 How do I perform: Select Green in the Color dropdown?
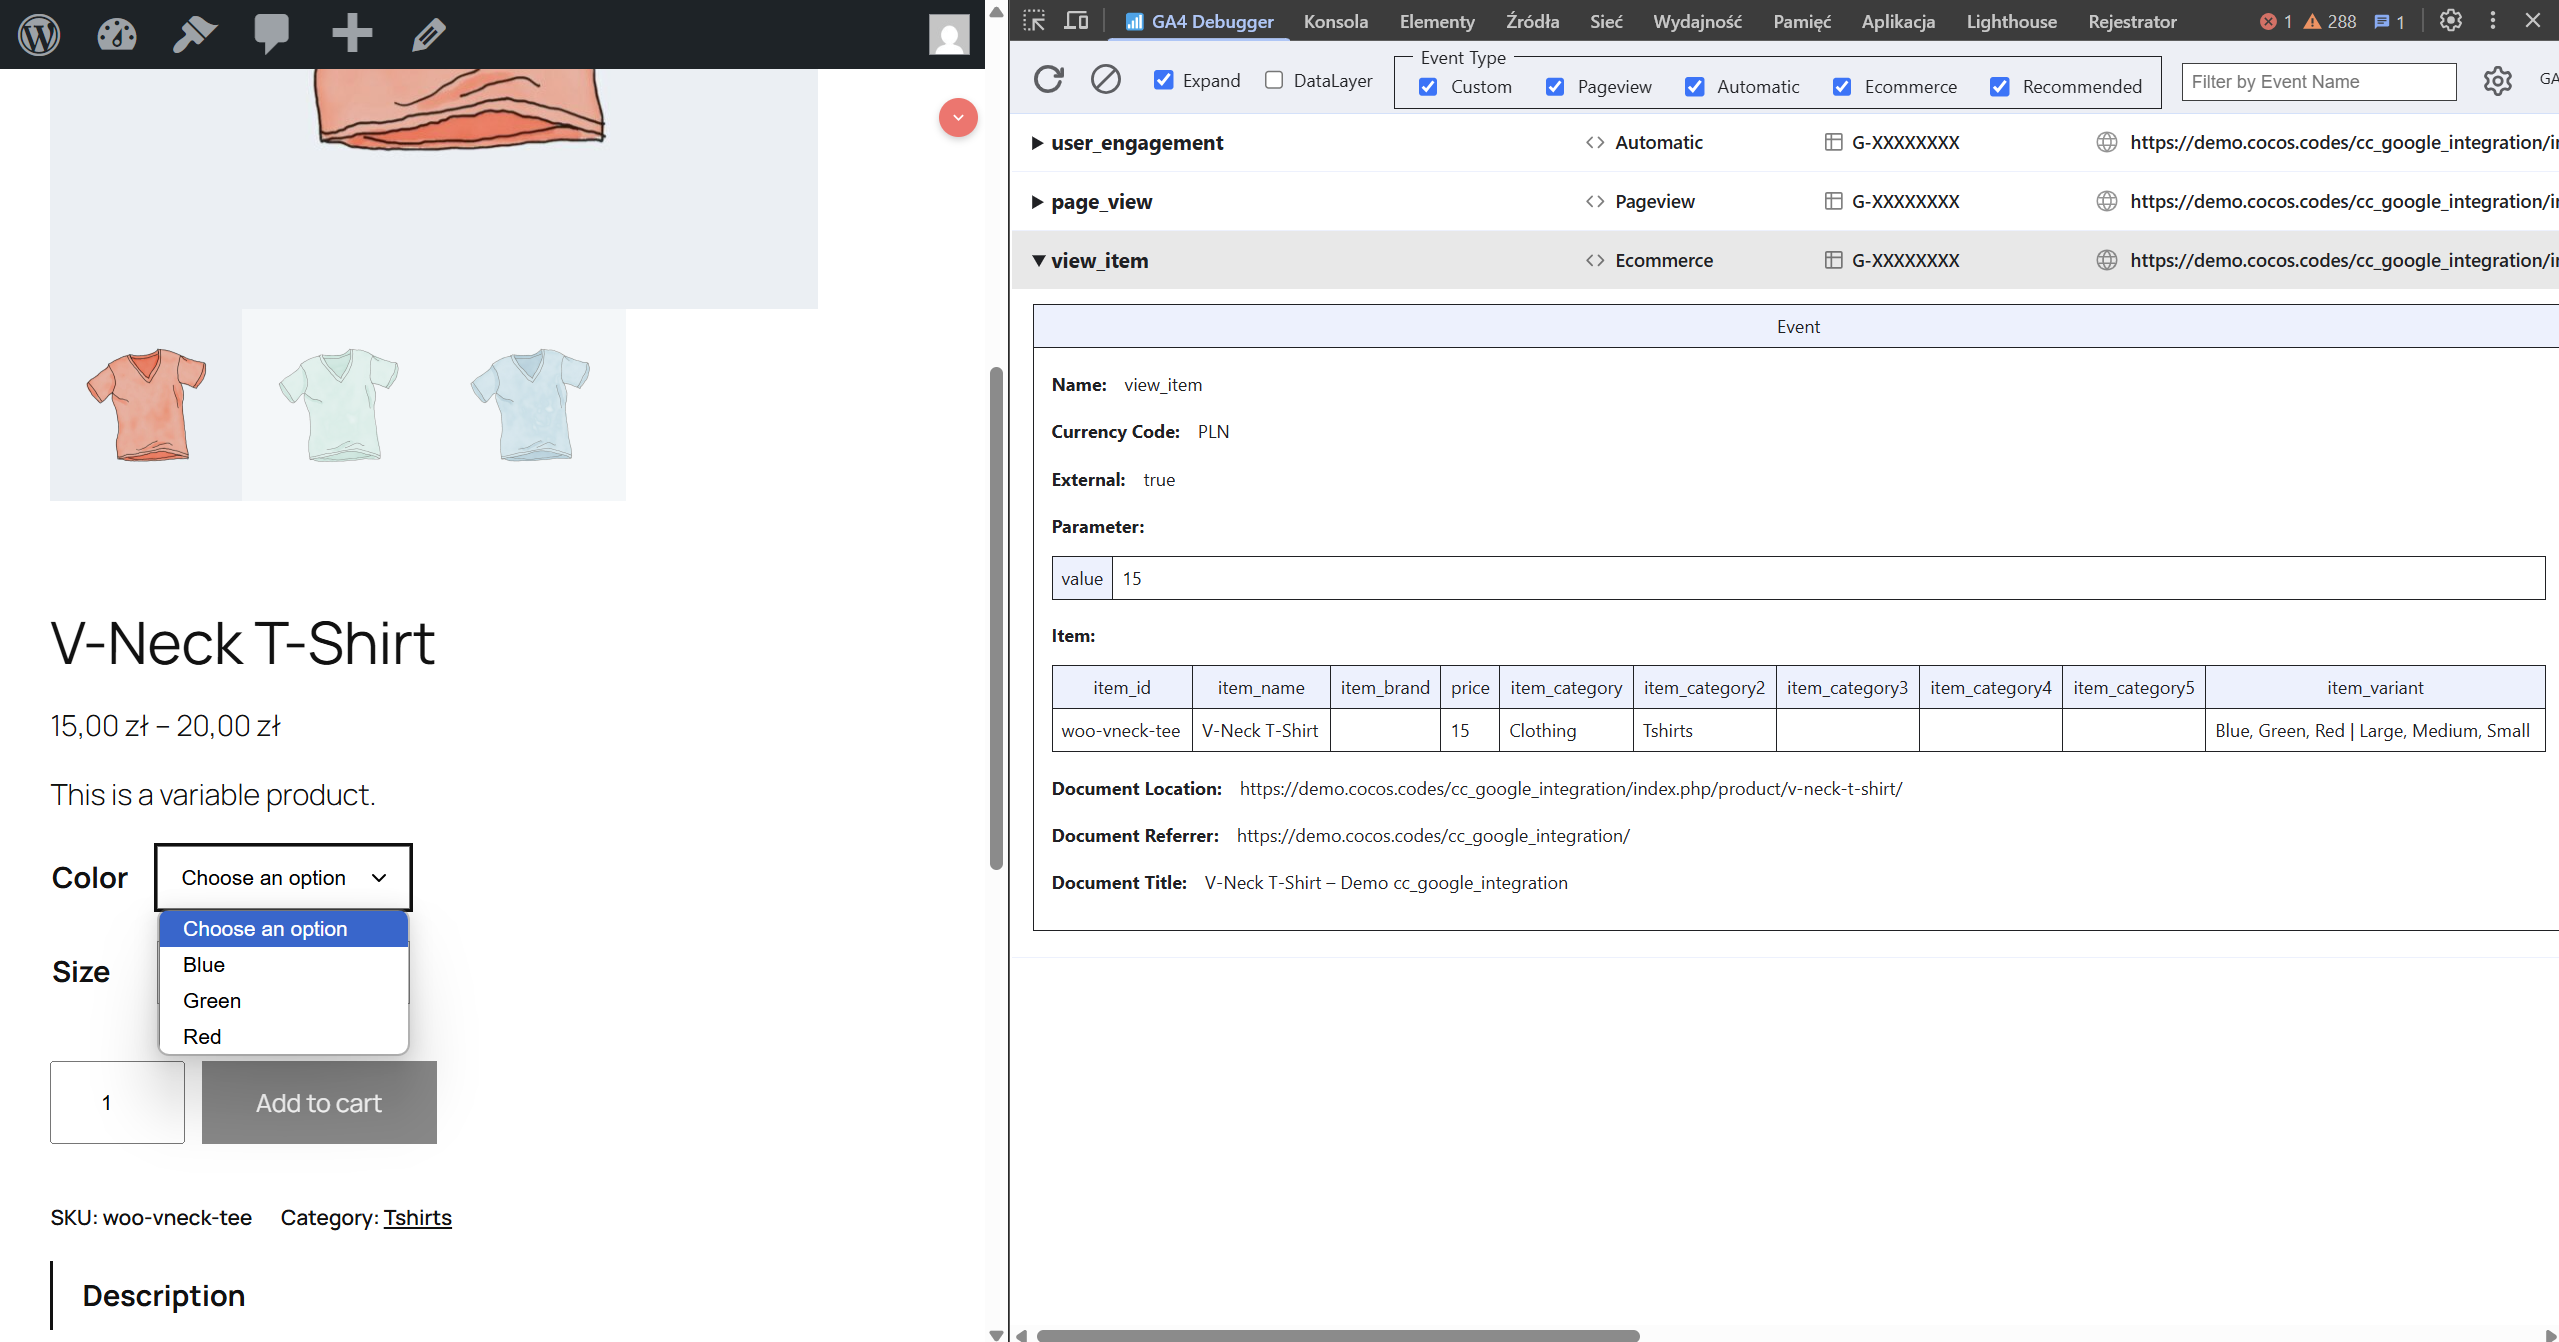pos(212,1001)
